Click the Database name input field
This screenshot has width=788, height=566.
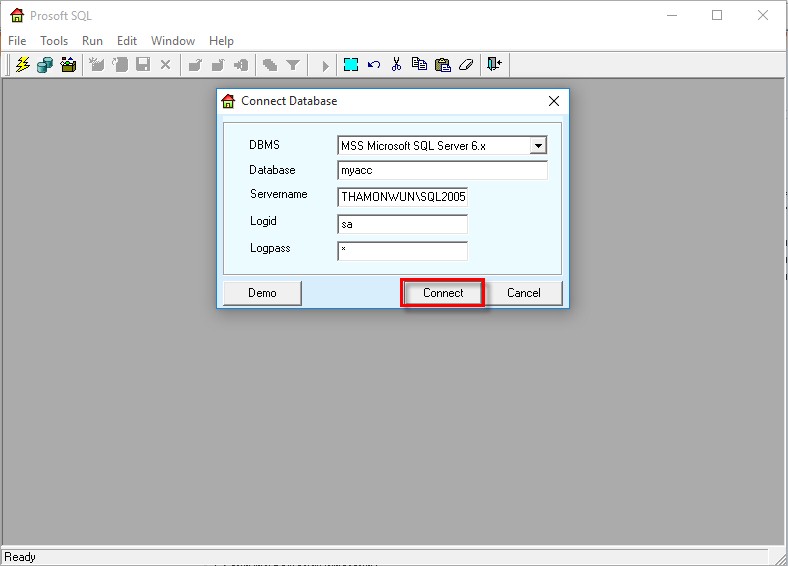point(442,171)
